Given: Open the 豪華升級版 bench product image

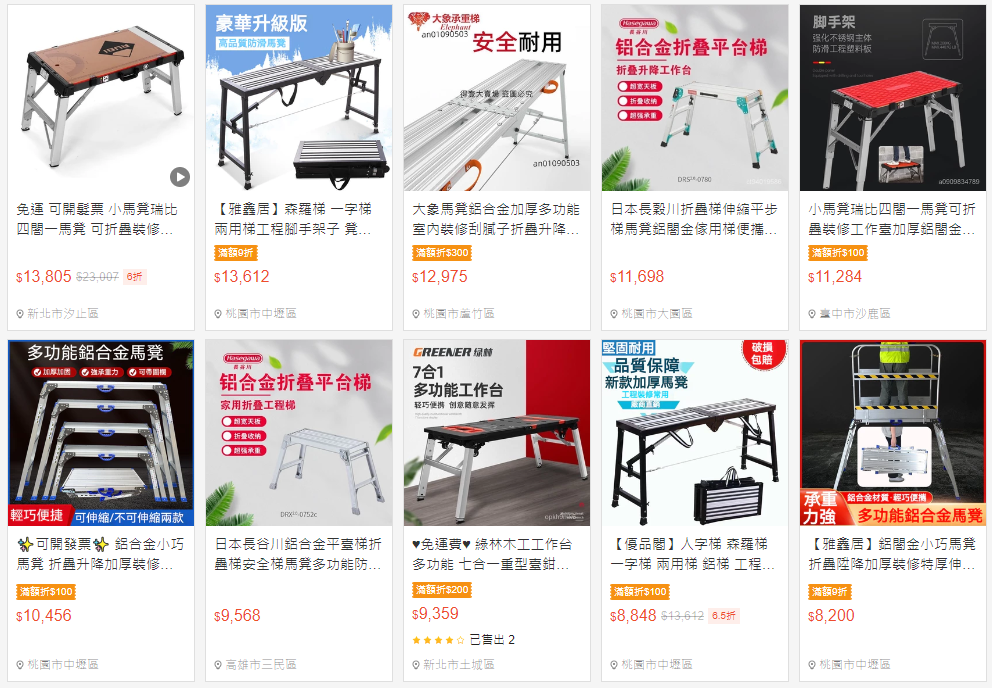Looking at the screenshot, I should coord(299,98).
